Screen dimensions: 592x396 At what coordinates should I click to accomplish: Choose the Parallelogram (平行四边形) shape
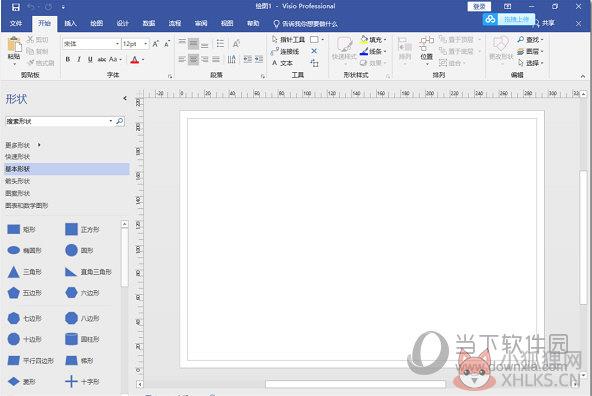31,361
